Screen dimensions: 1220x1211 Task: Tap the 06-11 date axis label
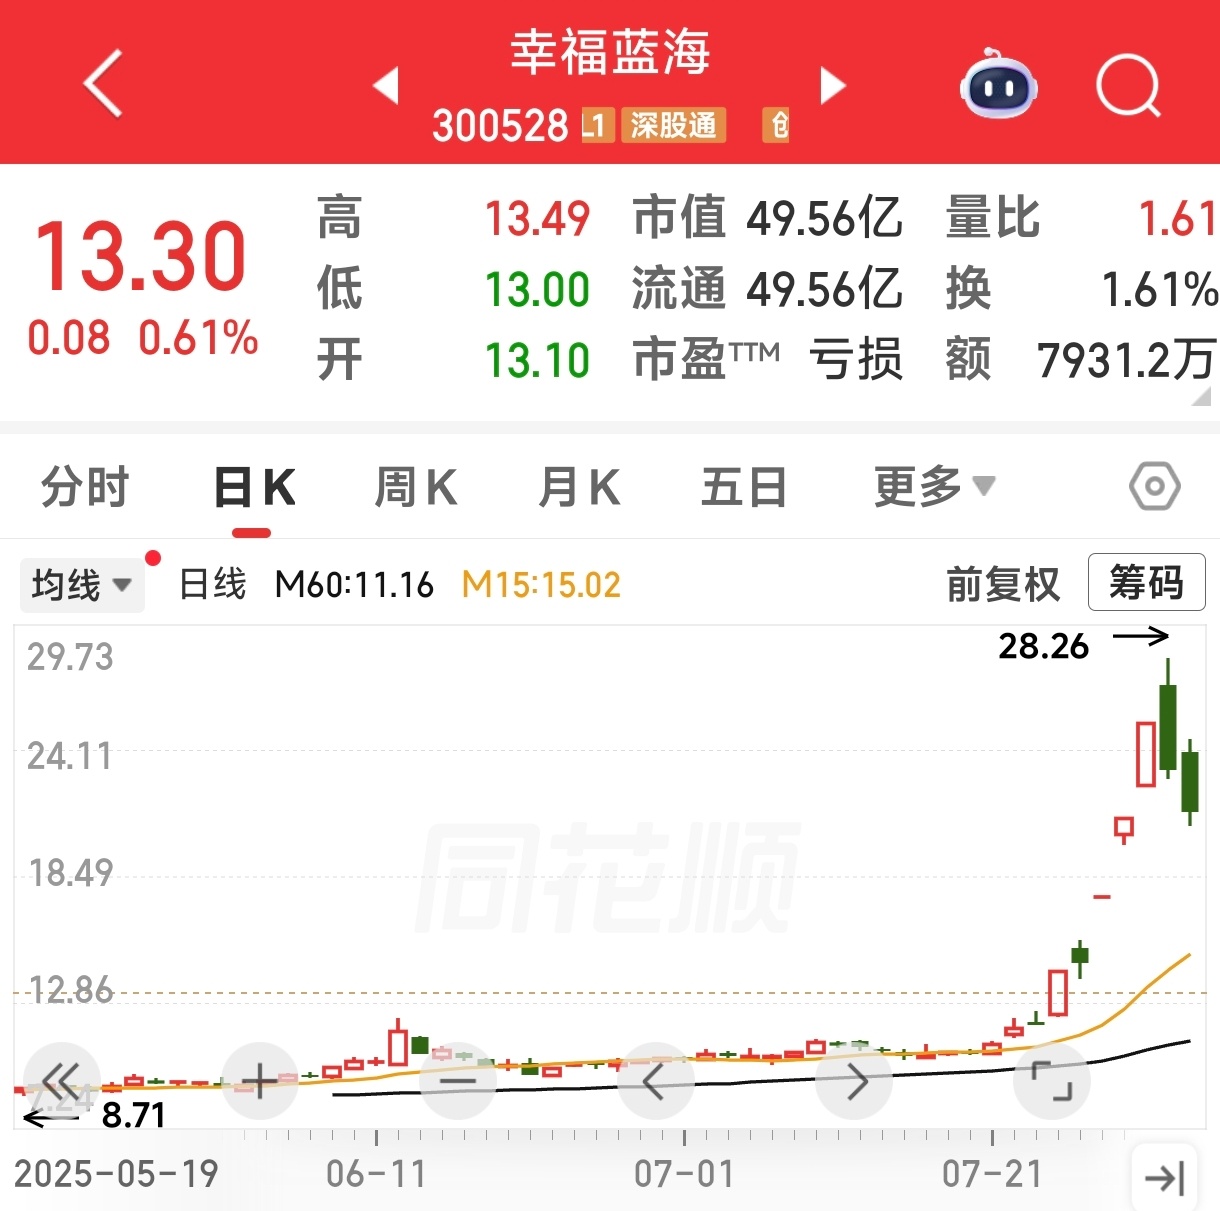(376, 1173)
